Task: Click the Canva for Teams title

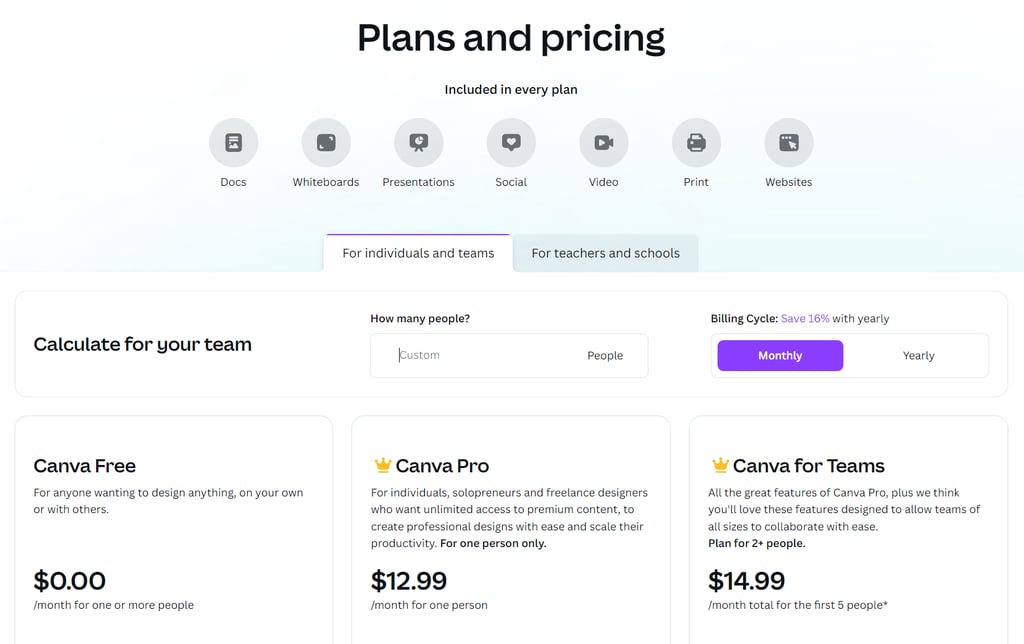Action: click(808, 466)
